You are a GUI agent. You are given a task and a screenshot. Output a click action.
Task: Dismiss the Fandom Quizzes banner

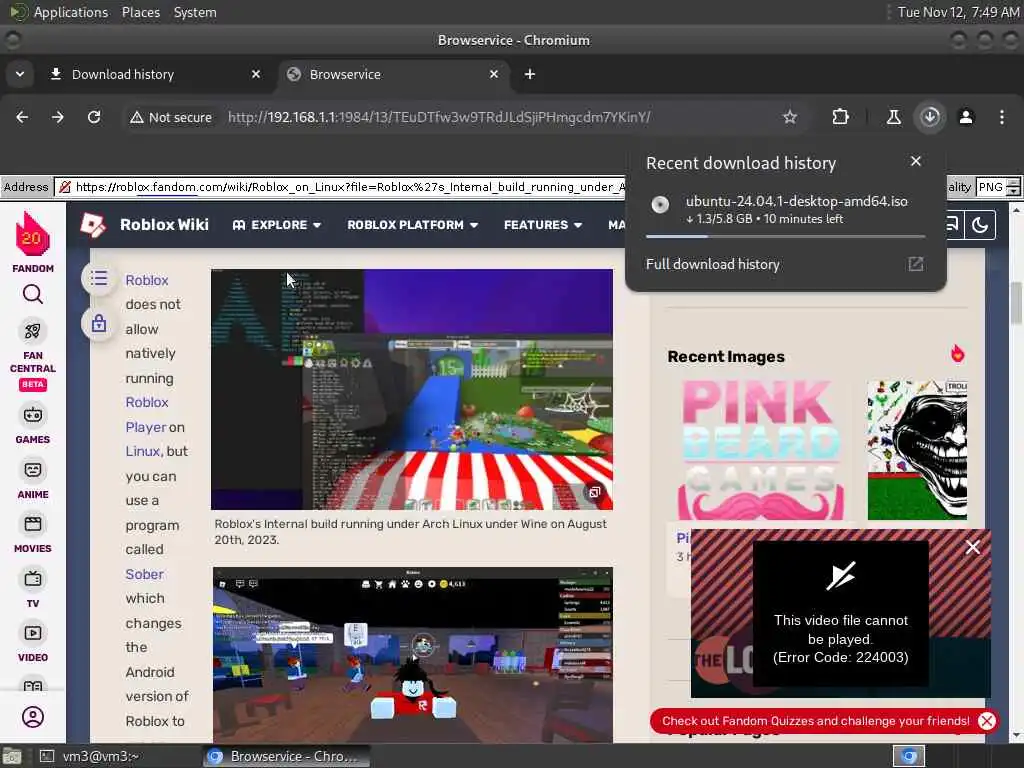pos(987,721)
